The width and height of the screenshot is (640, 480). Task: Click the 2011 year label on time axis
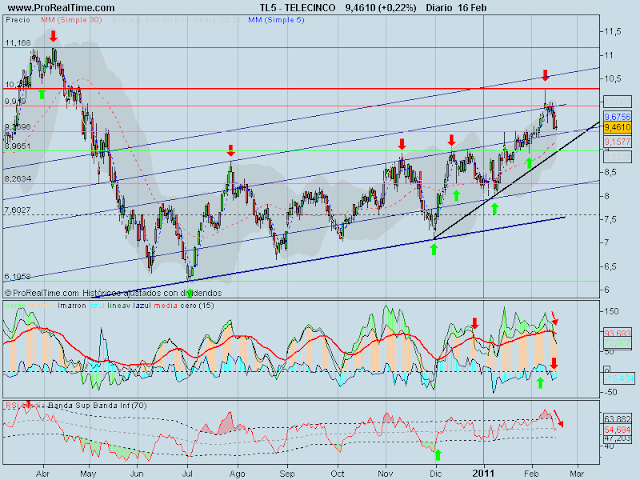click(483, 474)
